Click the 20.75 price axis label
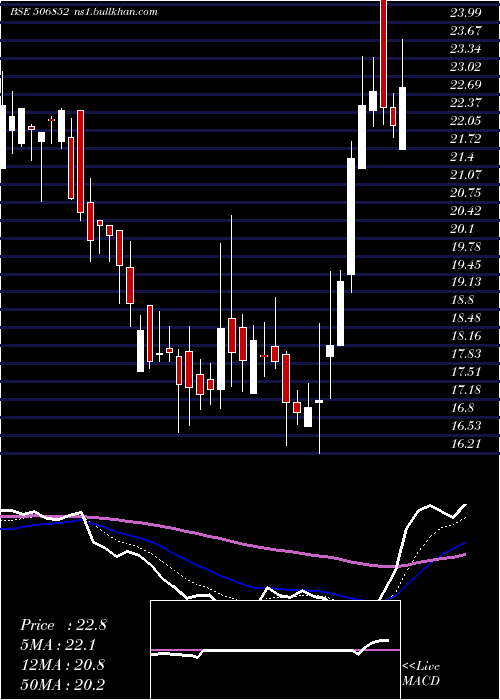 [466, 193]
